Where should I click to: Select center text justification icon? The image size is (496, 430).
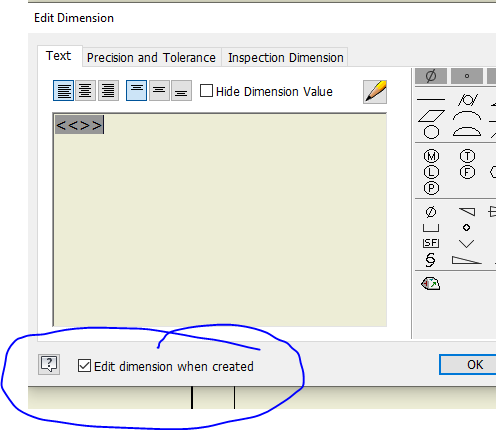coord(85,90)
